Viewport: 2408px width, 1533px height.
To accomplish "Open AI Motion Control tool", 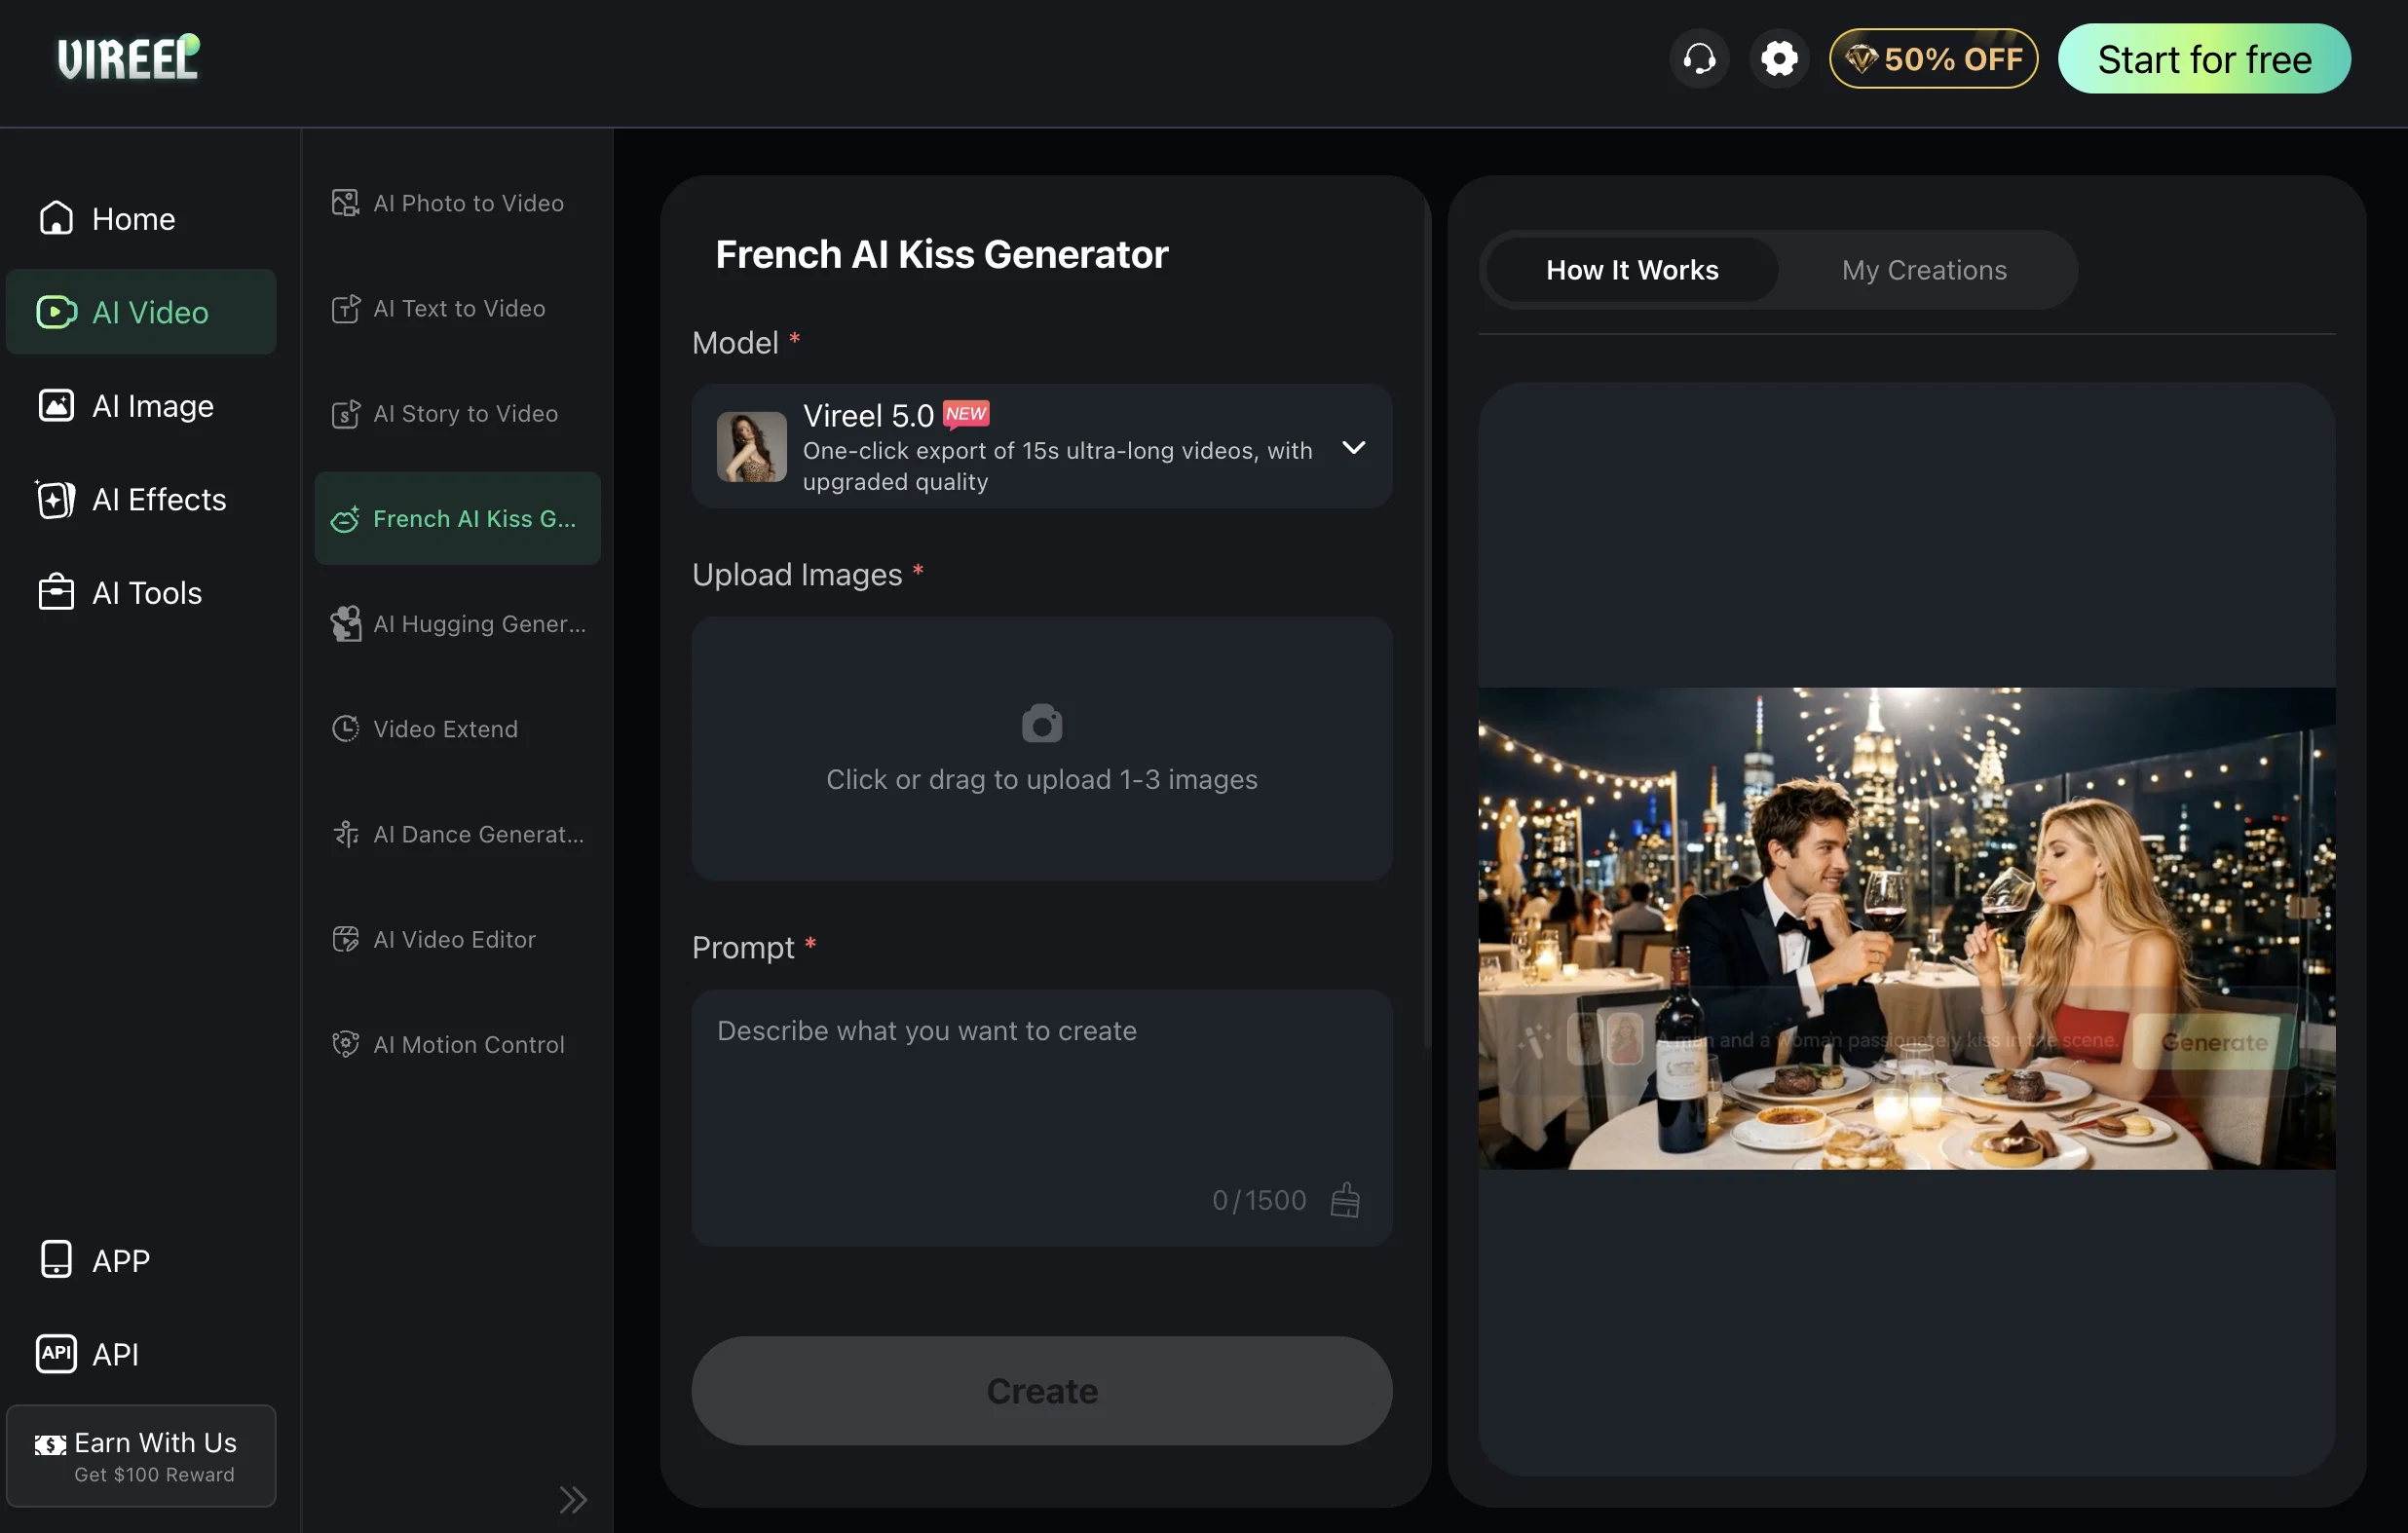I will click(x=458, y=1044).
